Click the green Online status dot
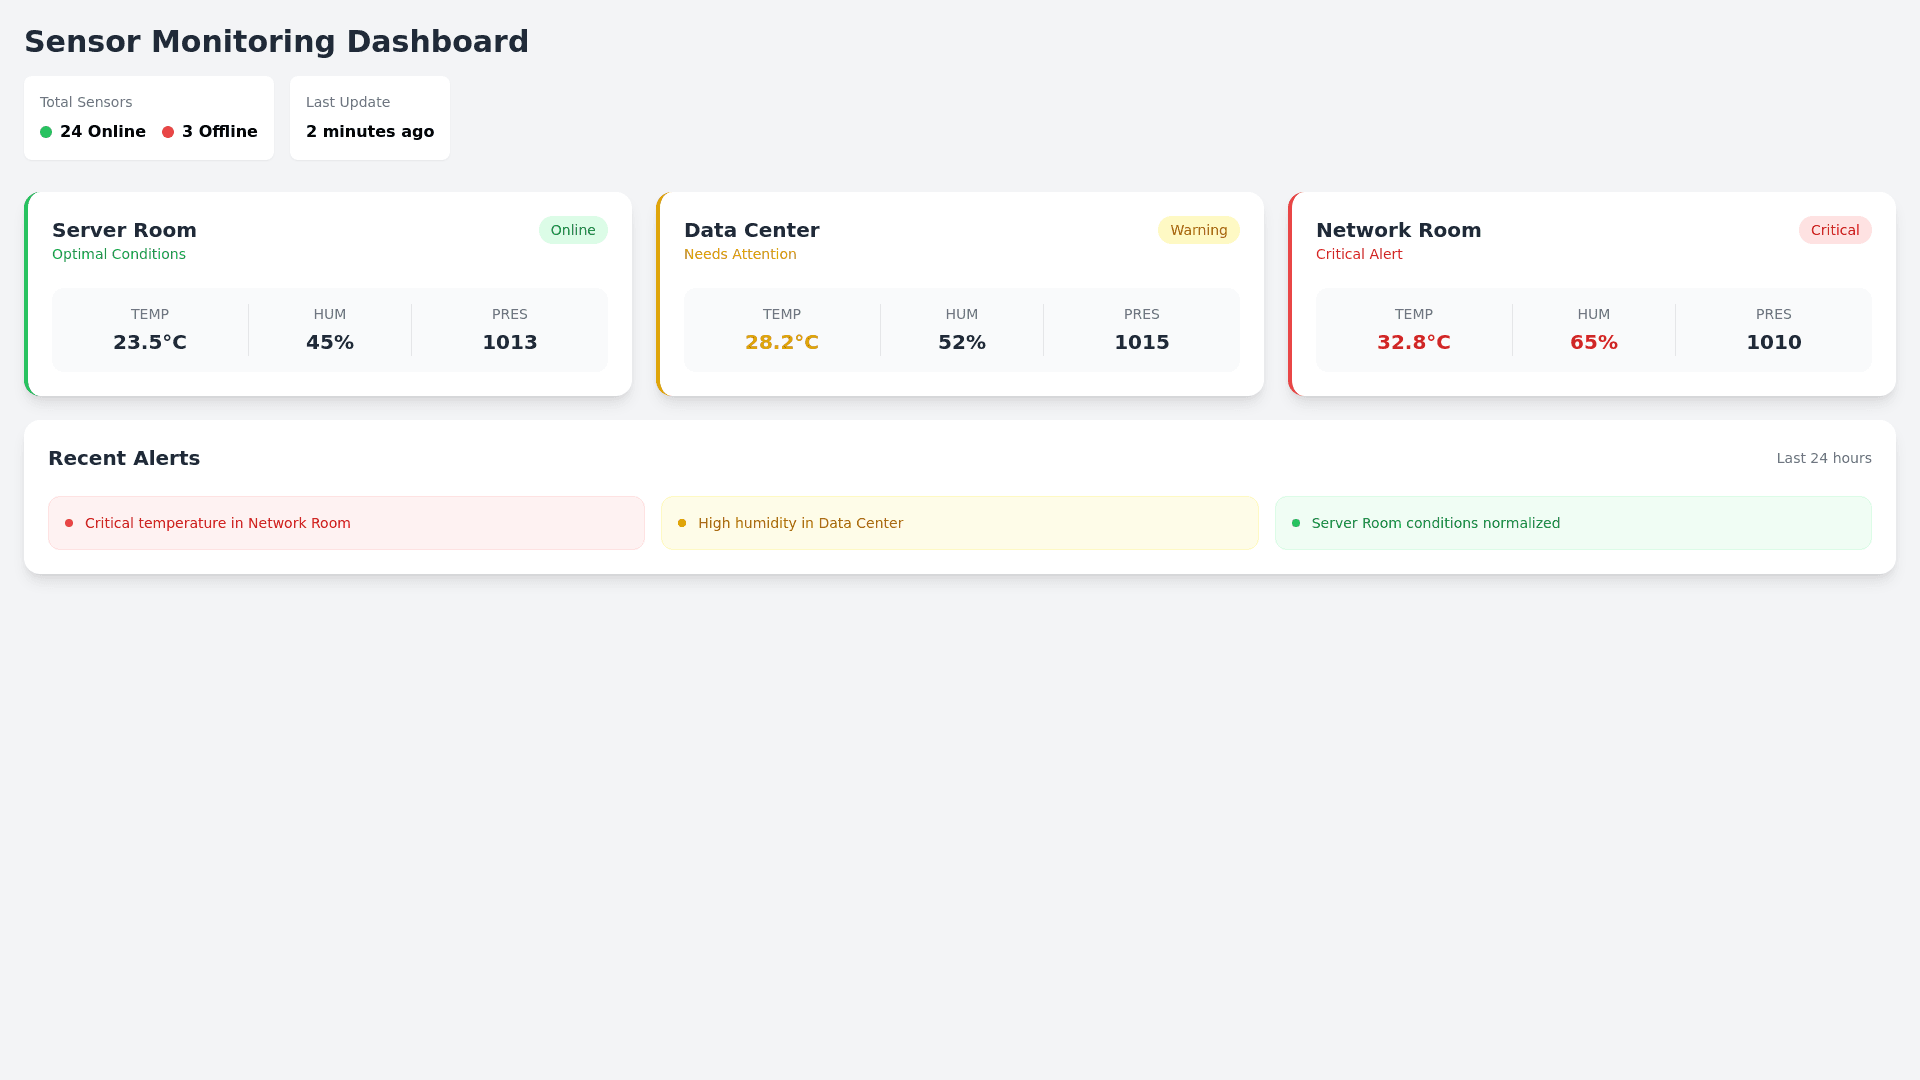 click(x=46, y=132)
